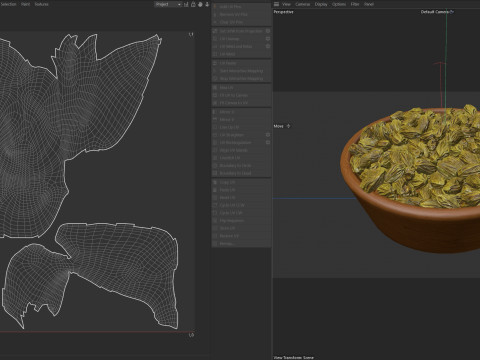Screen dimensions: 480x360
Task: Click UV Weld and Relax icon
Action: pyautogui.click(x=215, y=46)
